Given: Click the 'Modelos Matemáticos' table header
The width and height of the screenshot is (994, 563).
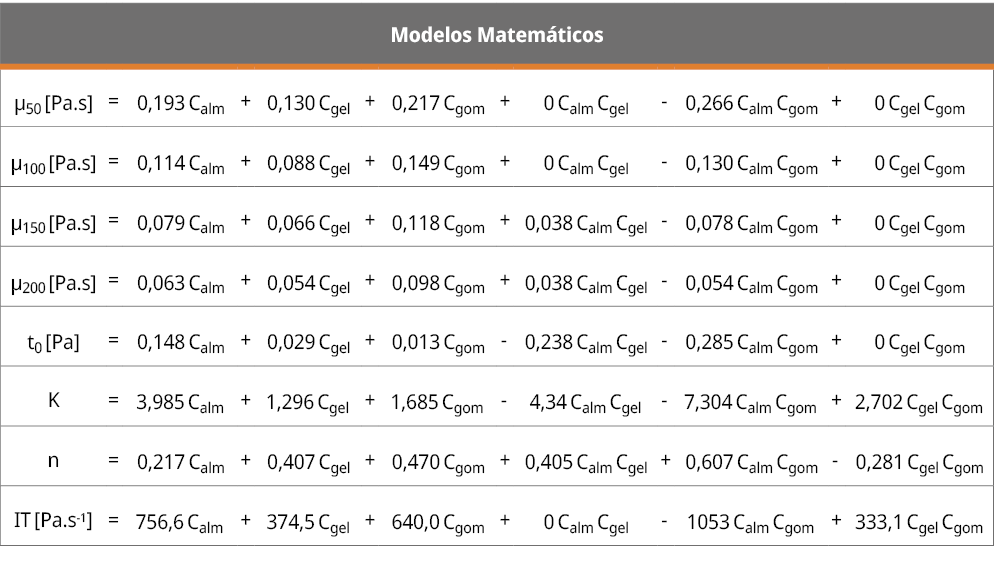Looking at the screenshot, I should click(497, 35).
